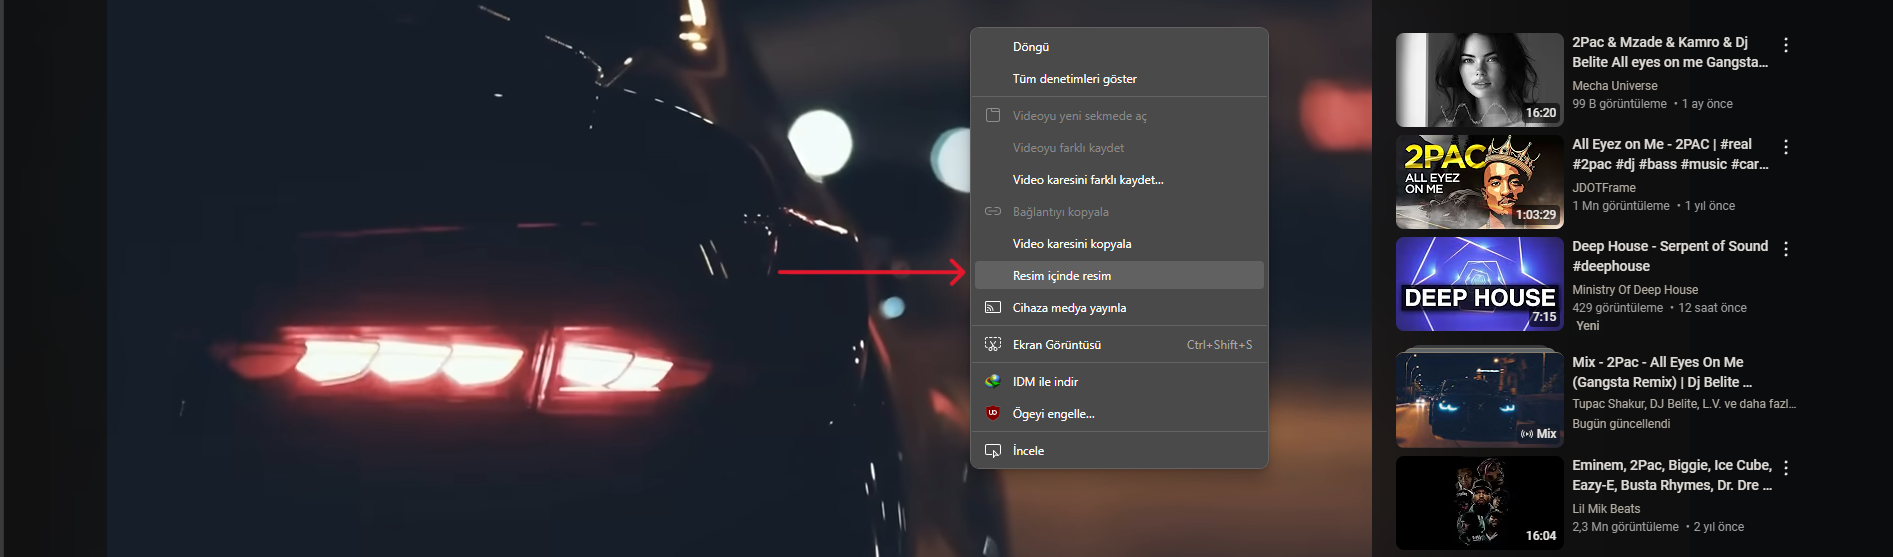Click the Yeni badge under Deep House
This screenshot has width=1893, height=557.
(x=1587, y=326)
